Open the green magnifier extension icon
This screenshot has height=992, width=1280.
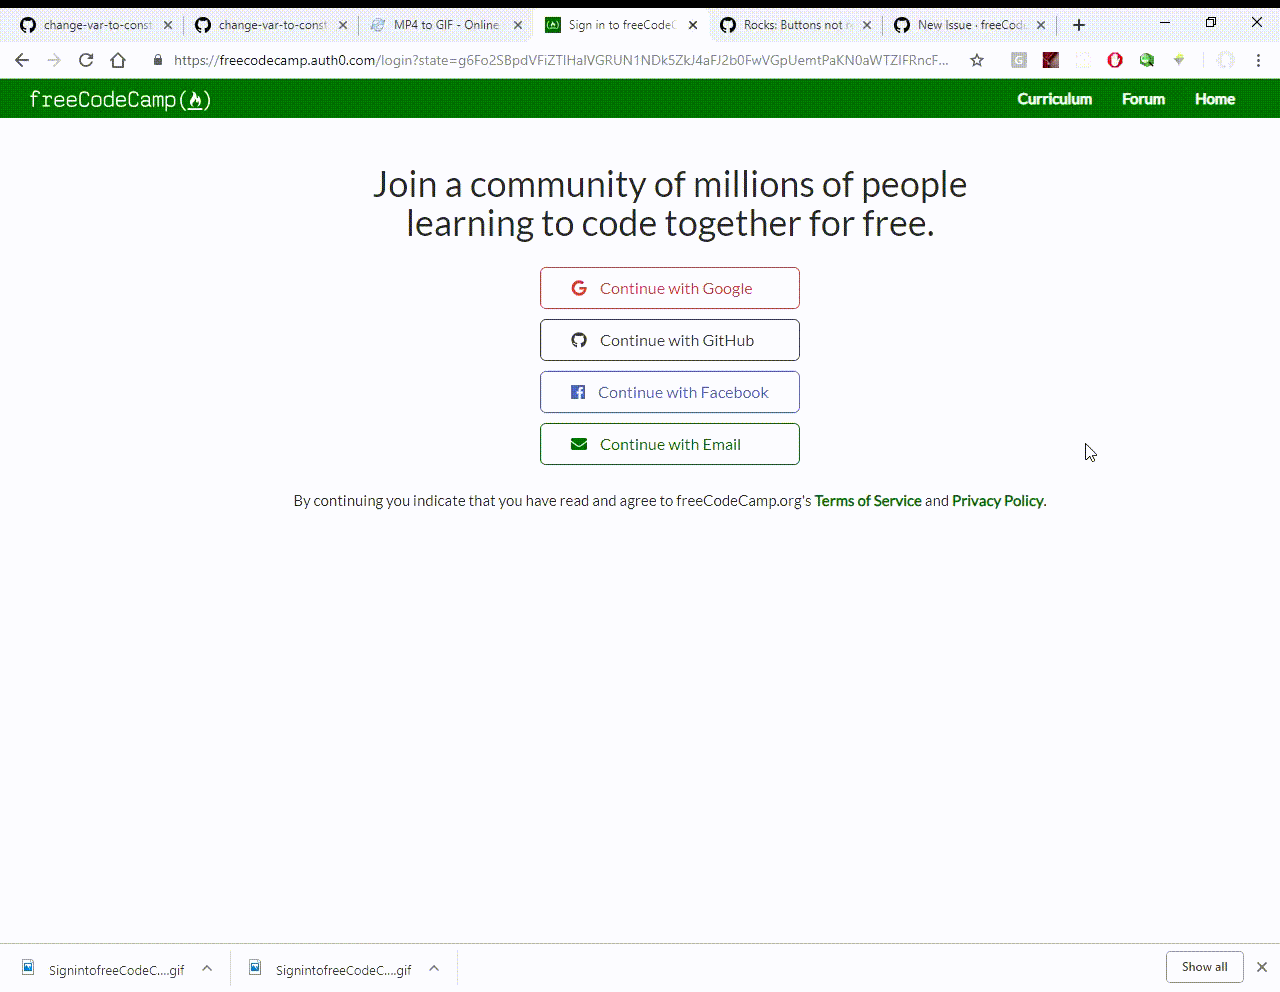(x=1147, y=60)
